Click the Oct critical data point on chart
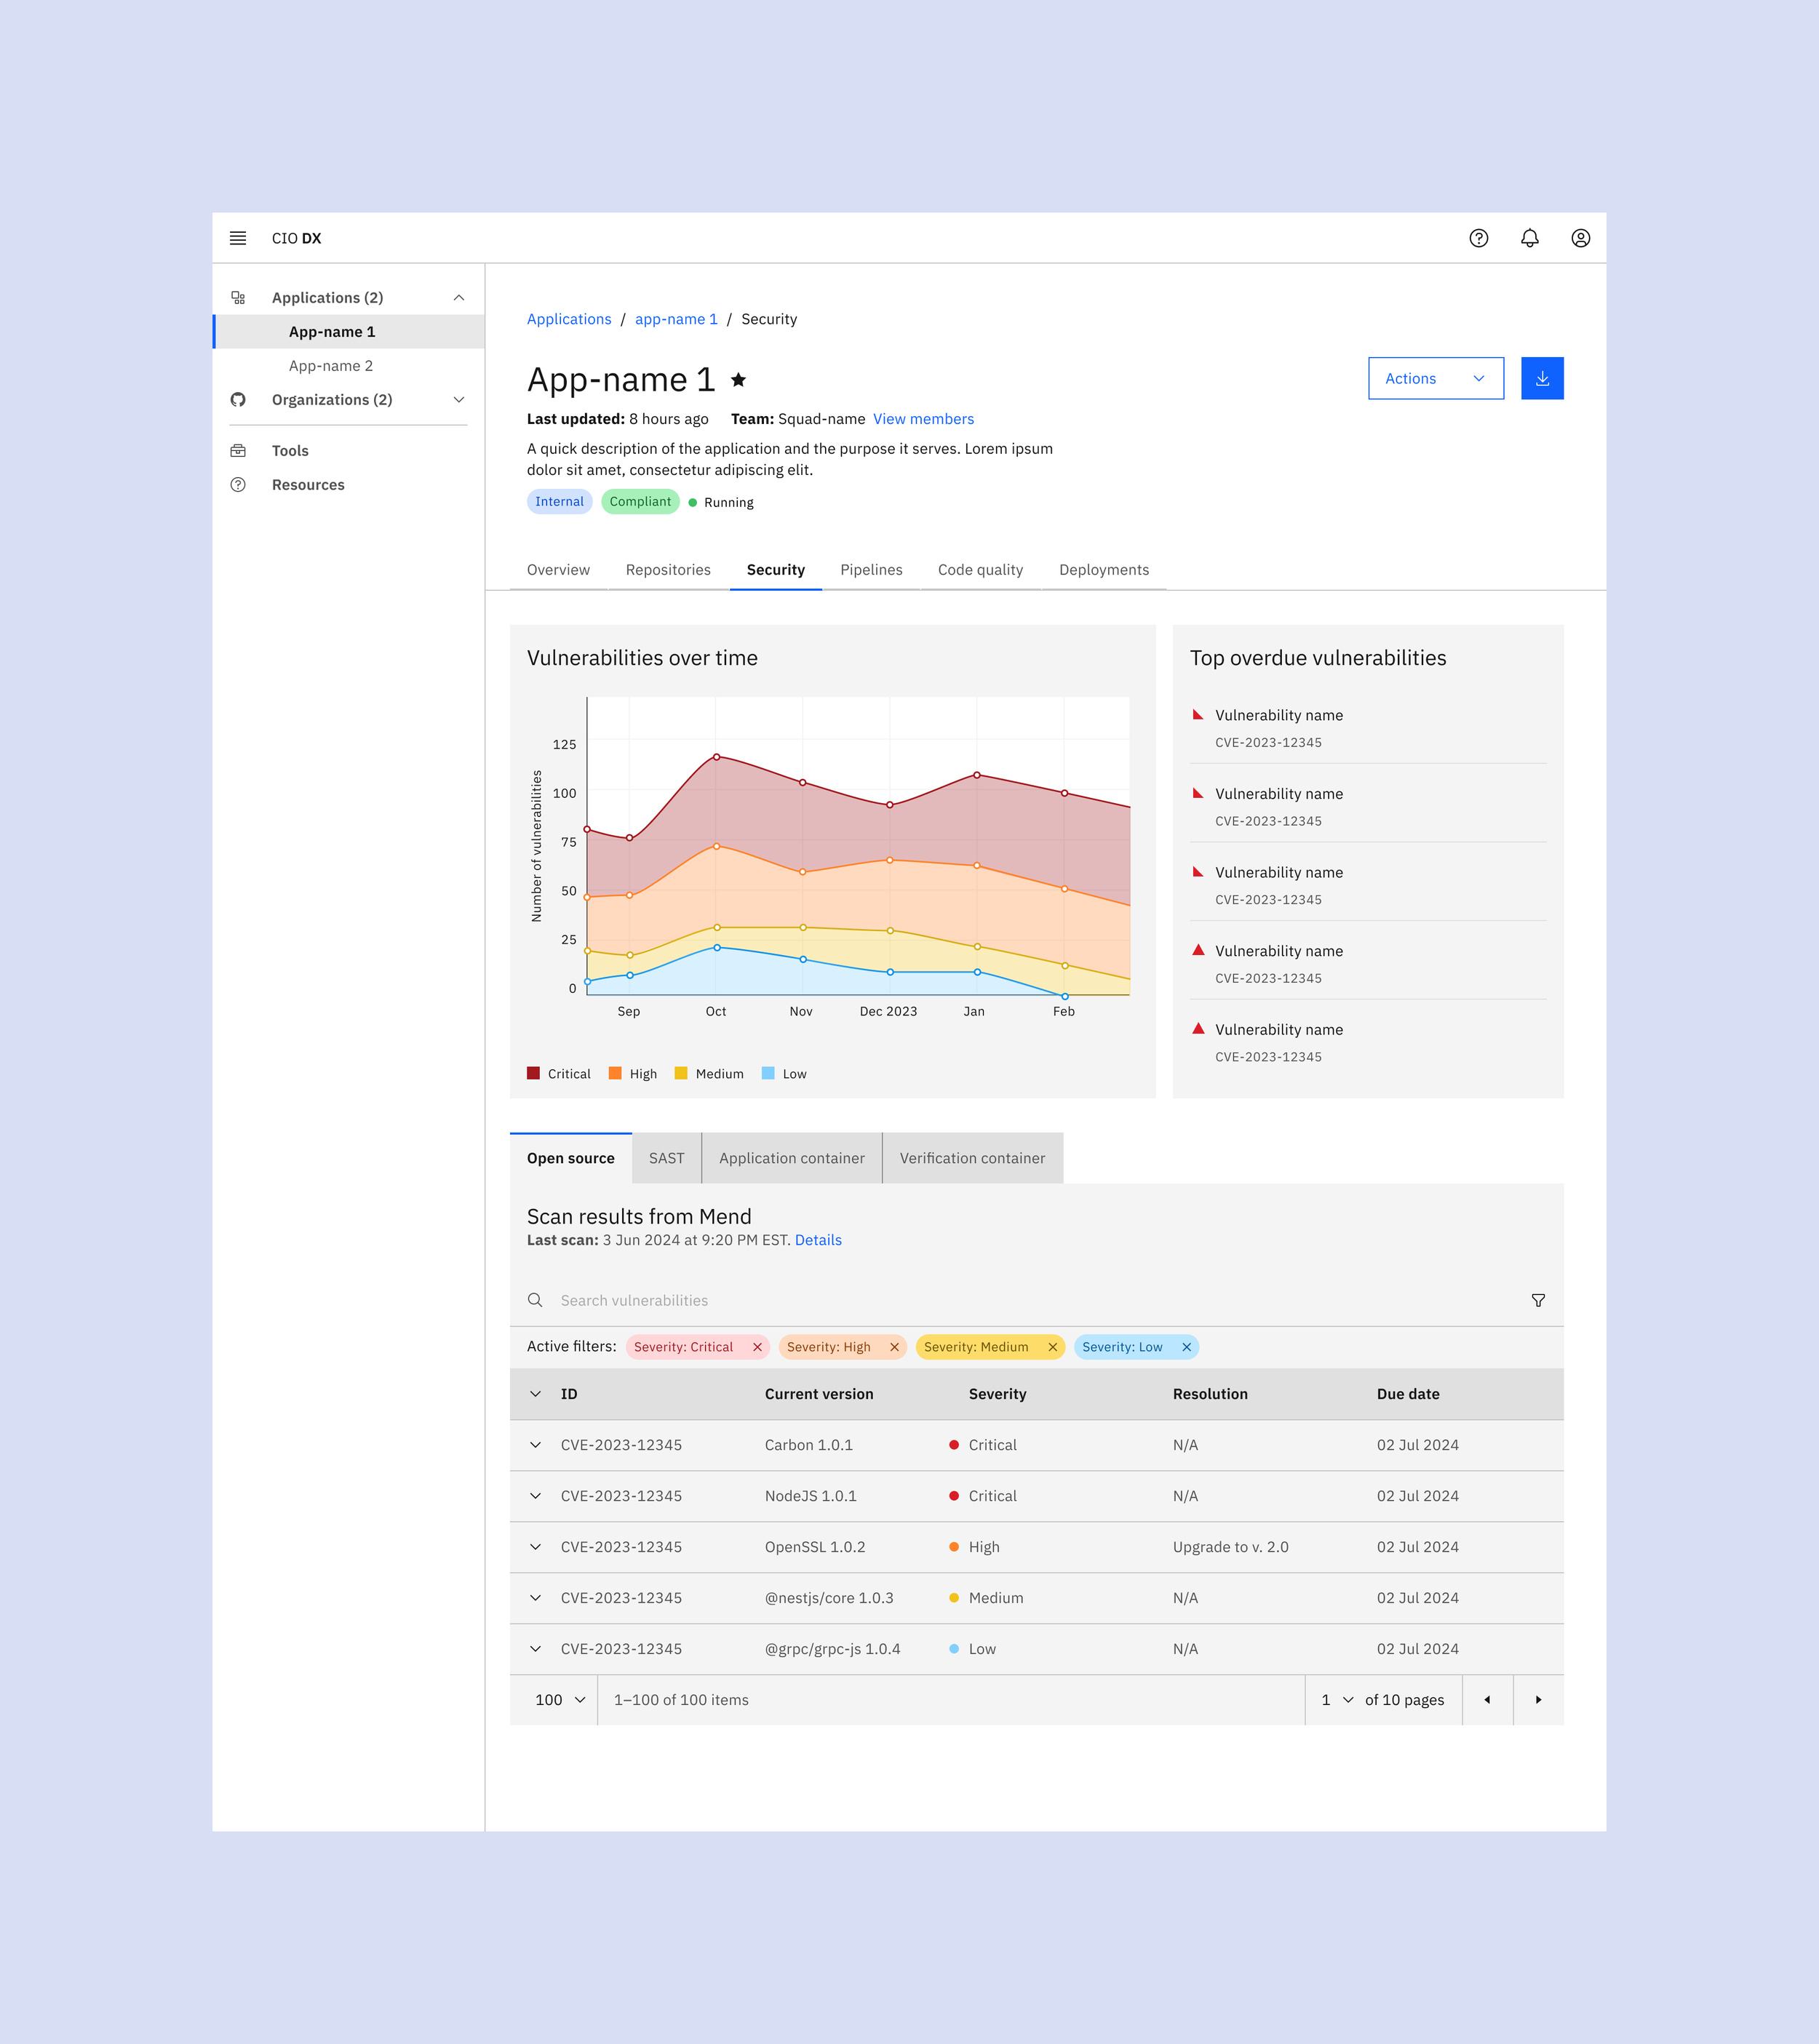The width and height of the screenshot is (1819, 2044). pos(716,757)
